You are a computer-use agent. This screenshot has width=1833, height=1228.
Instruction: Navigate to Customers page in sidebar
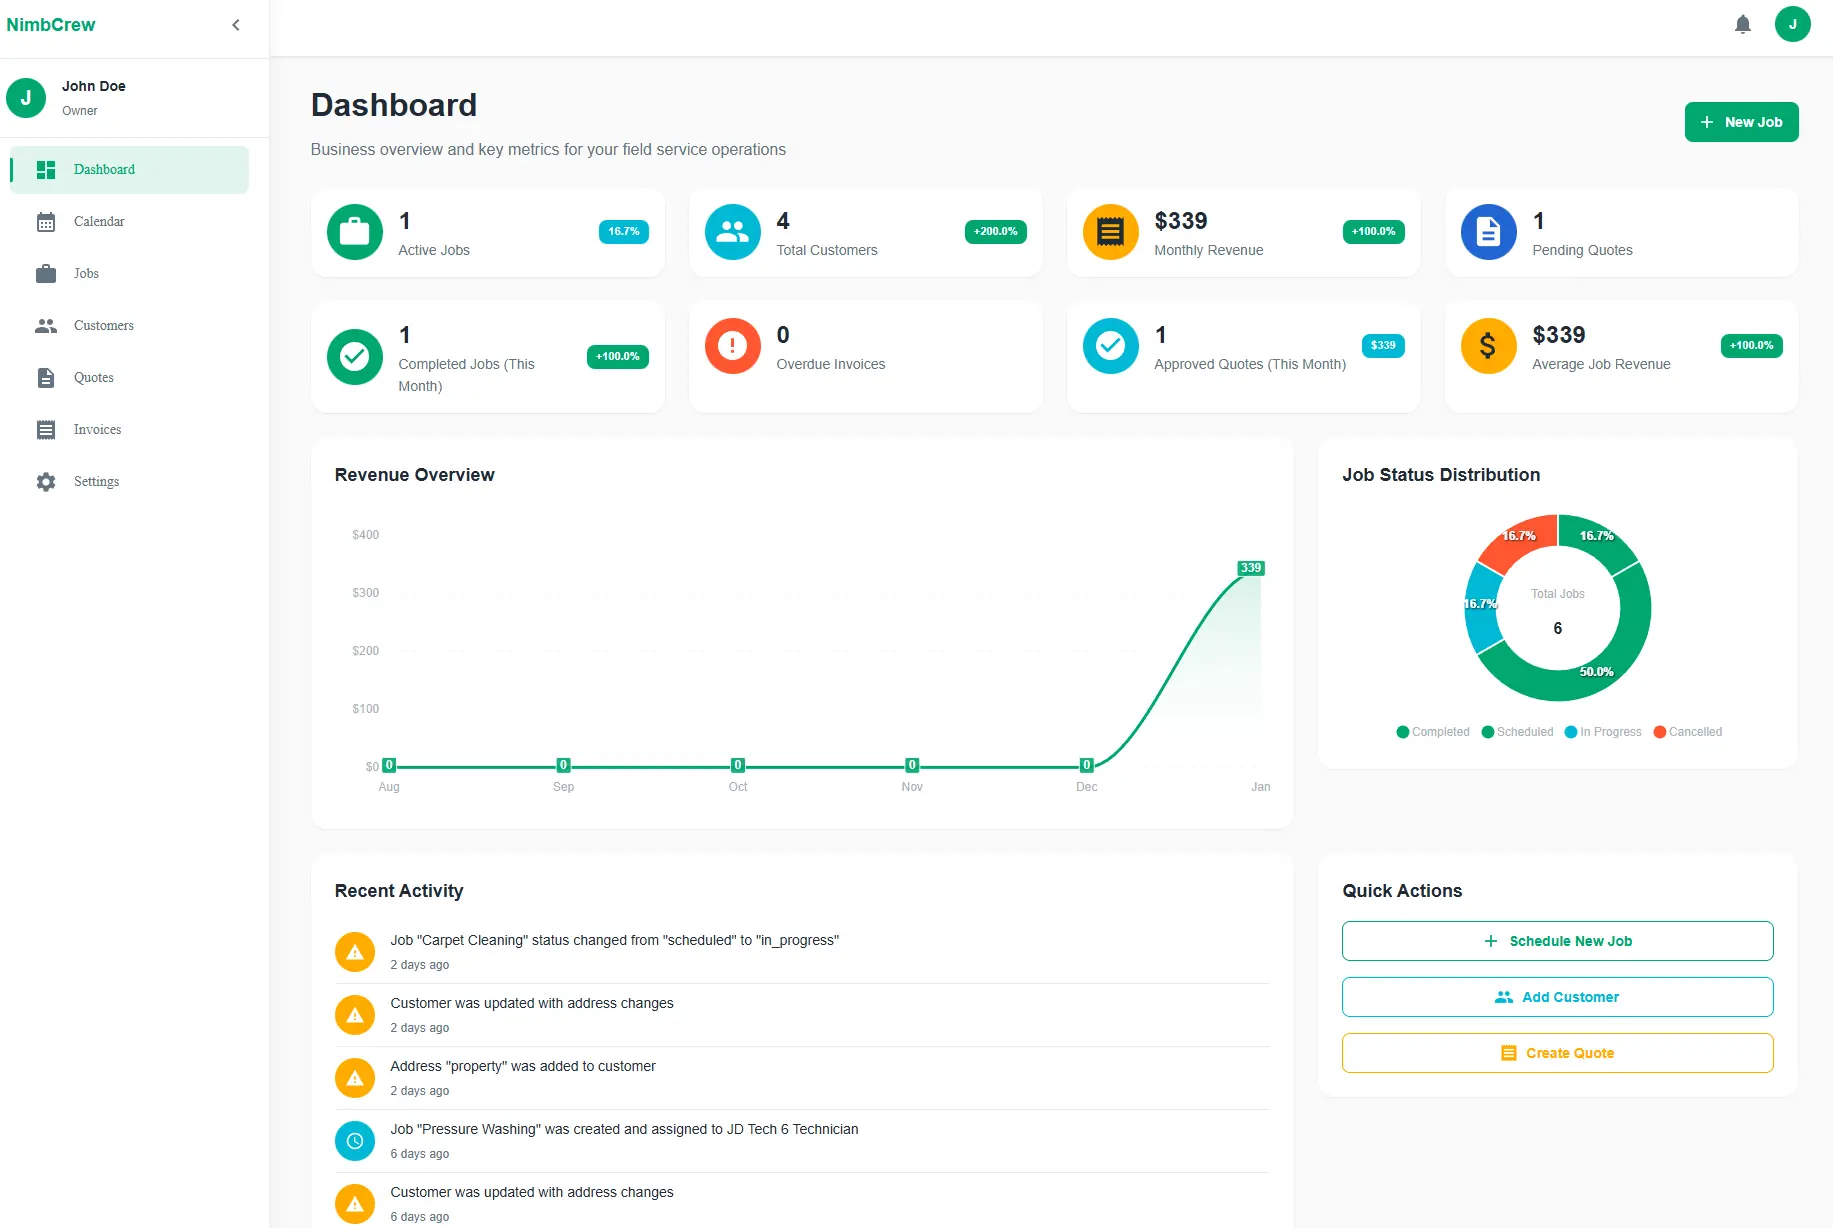pos(103,326)
